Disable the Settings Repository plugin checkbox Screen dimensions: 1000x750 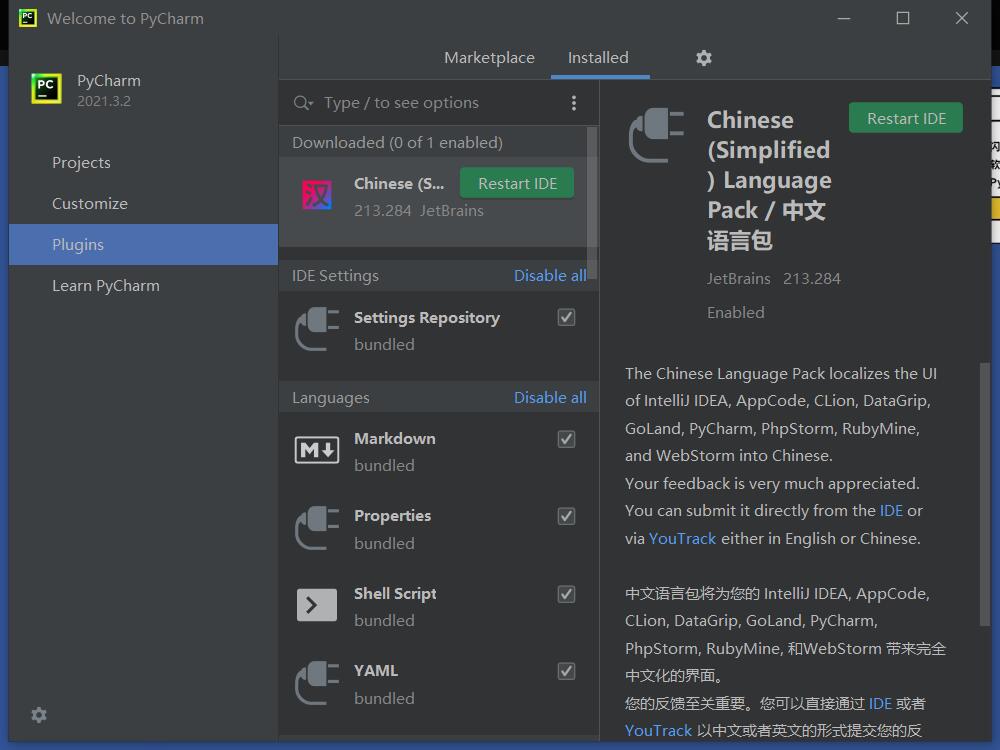pyautogui.click(x=566, y=317)
